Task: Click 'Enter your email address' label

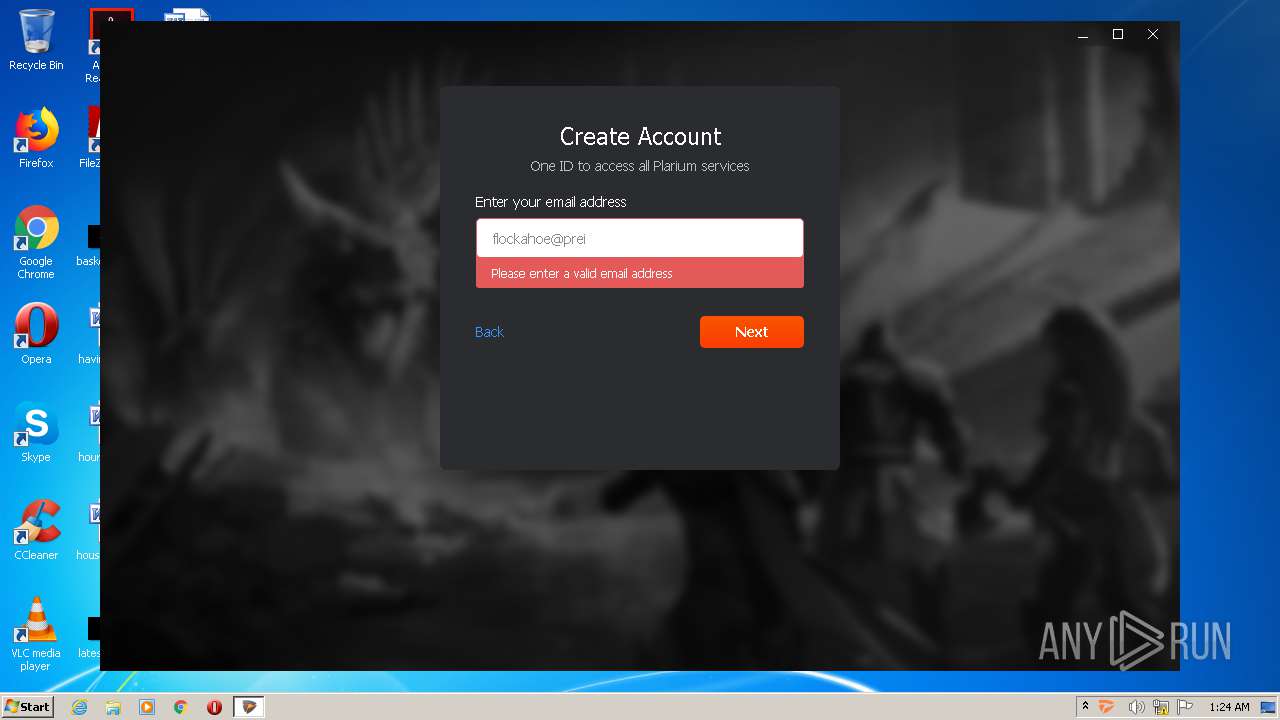Action: (551, 202)
